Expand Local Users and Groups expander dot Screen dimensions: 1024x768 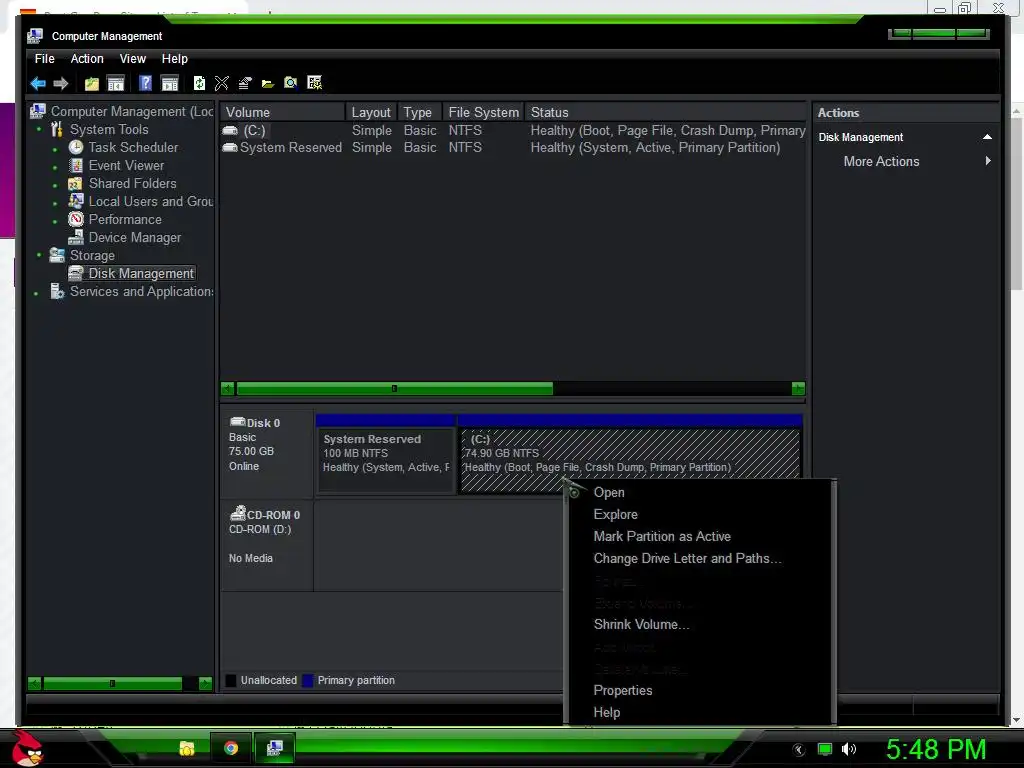(56, 203)
